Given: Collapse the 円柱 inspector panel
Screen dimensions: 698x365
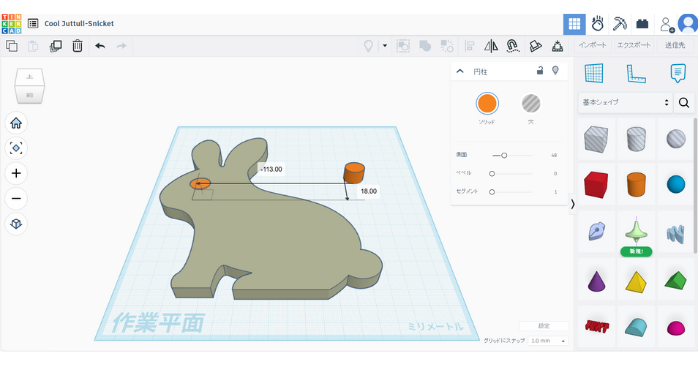Looking at the screenshot, I should pyautogui.click(x=460, y=71).
